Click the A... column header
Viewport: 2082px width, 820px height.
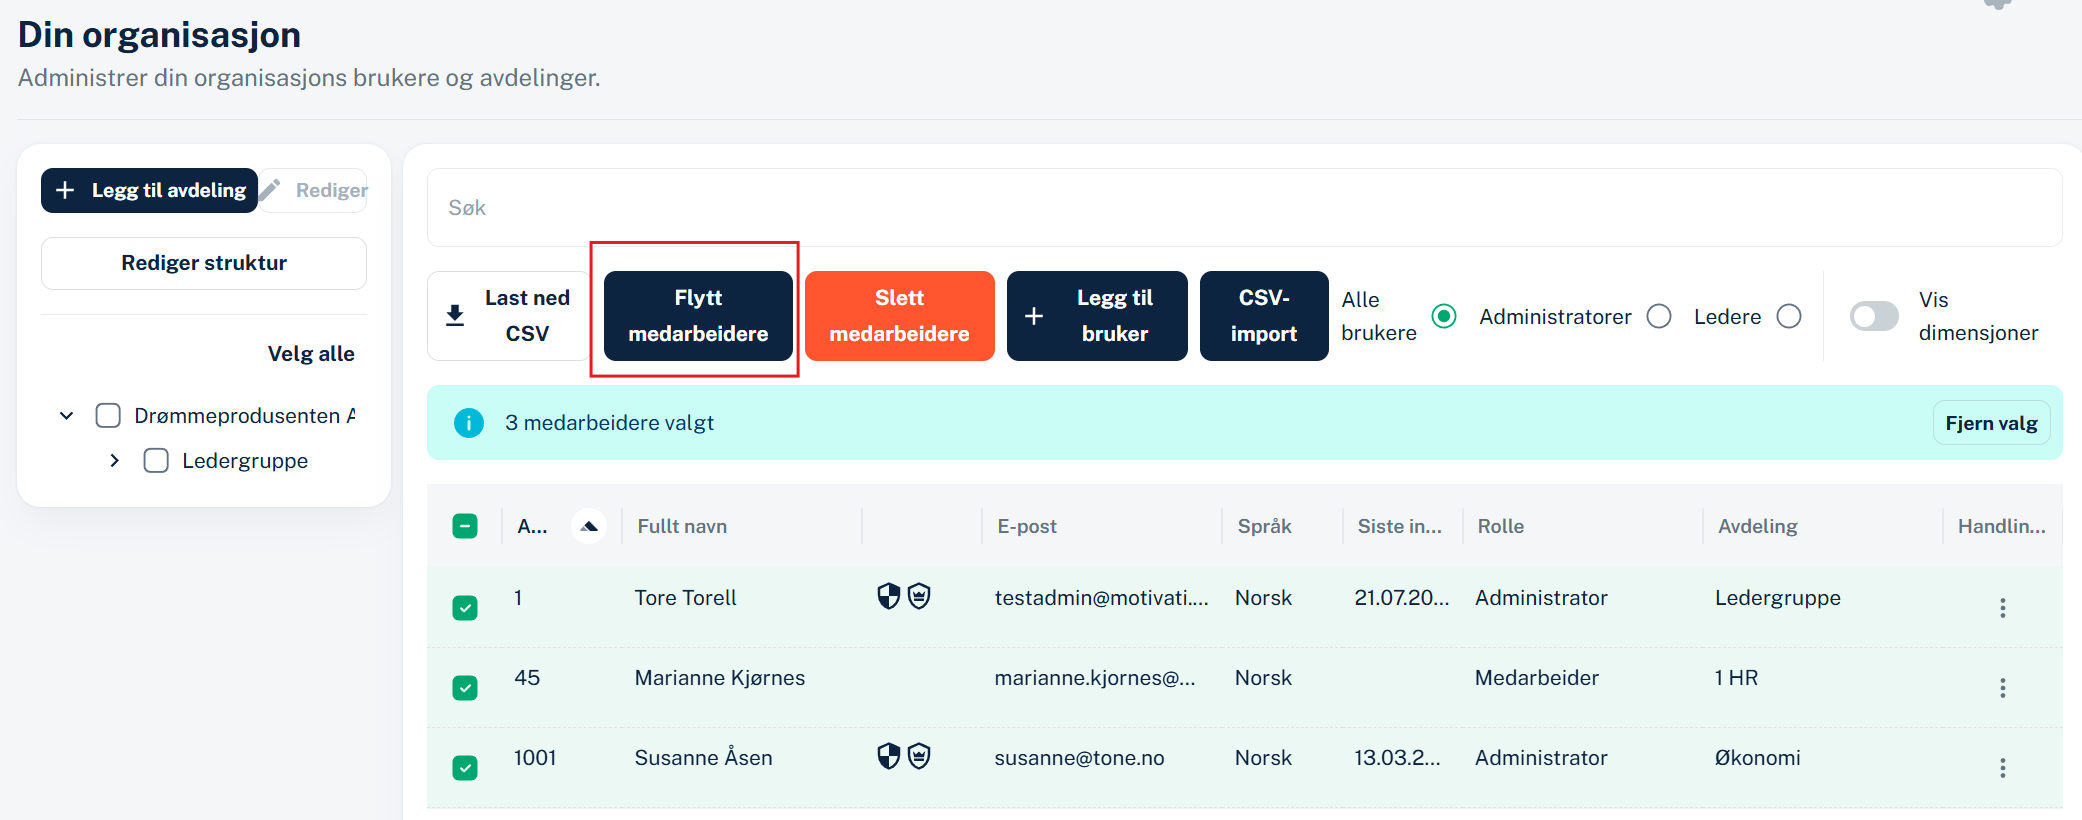click(x=532, y=526)
